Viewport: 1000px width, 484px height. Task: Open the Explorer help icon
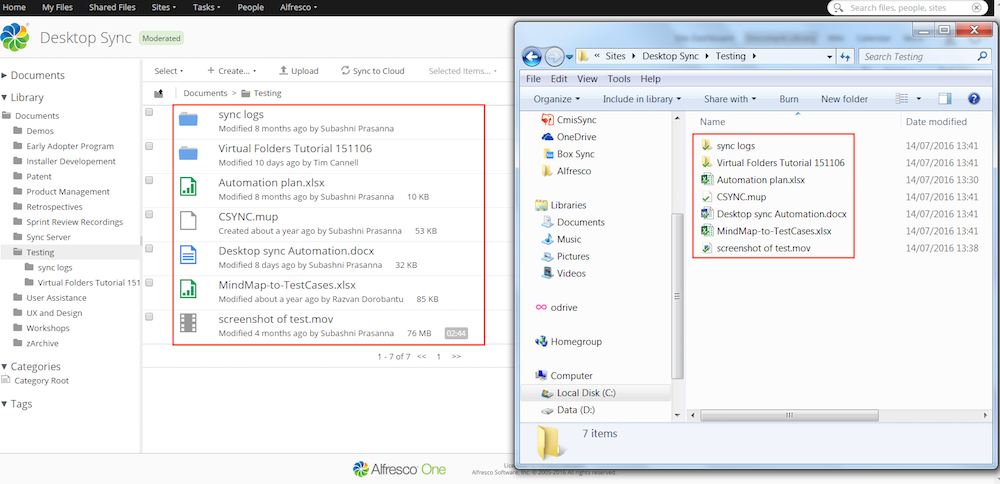973,99
